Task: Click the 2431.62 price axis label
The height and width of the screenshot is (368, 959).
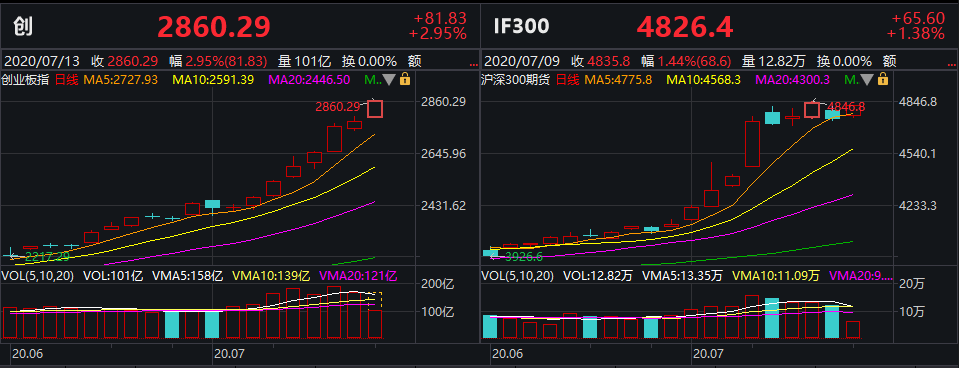Action: [443, 205]
